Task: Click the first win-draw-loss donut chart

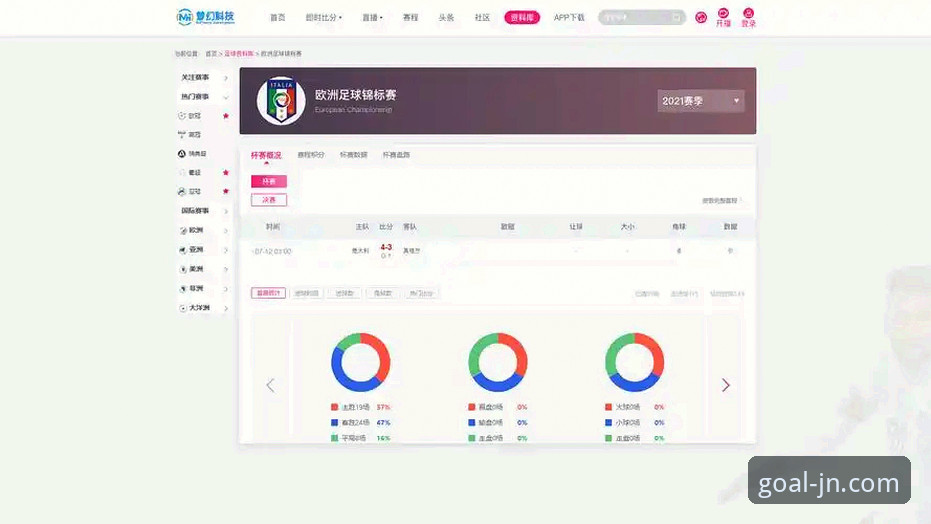Action: [360, 362]
